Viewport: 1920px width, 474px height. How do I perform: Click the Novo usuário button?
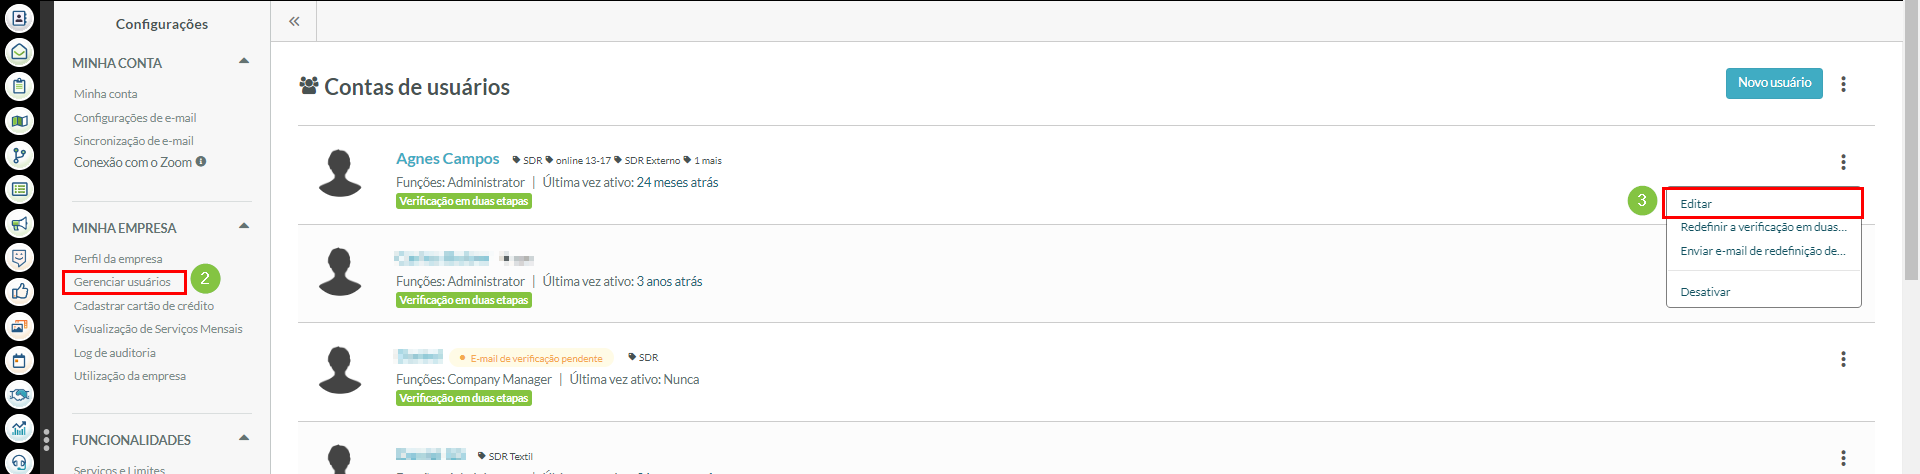tap(1774, 83)
